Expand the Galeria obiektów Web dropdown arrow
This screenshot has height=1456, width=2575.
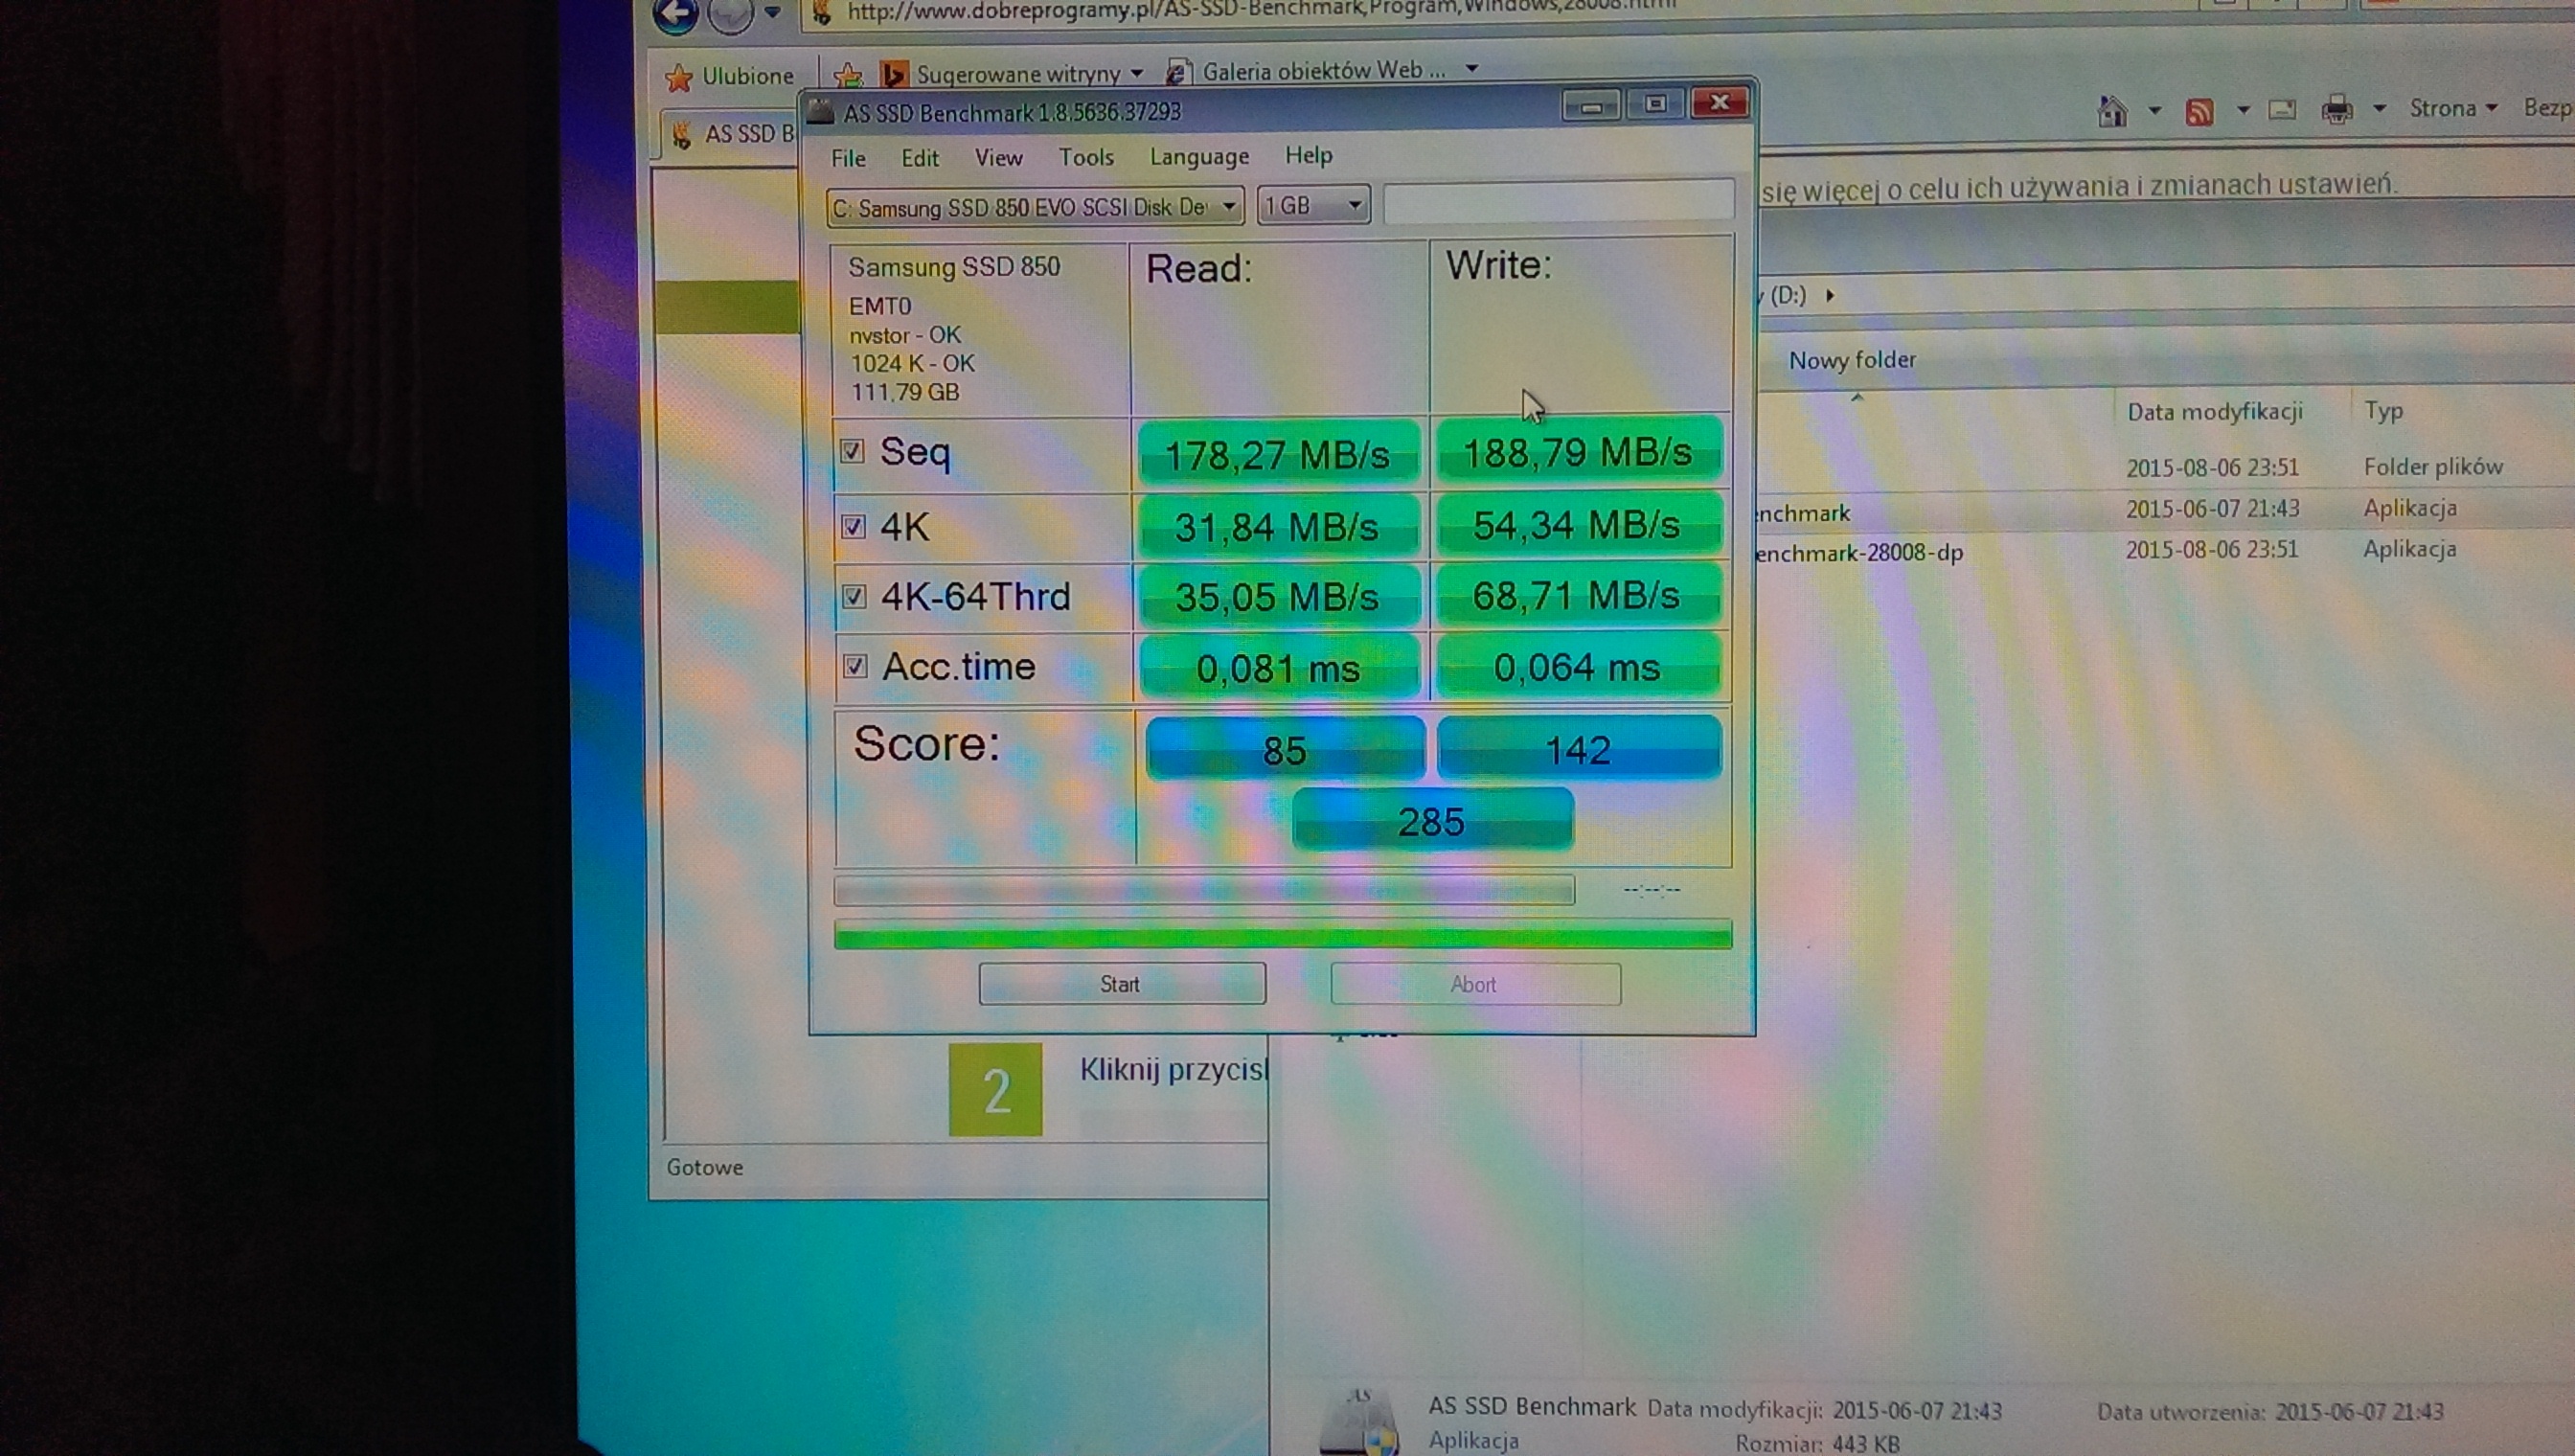(x=1472, y=68)
